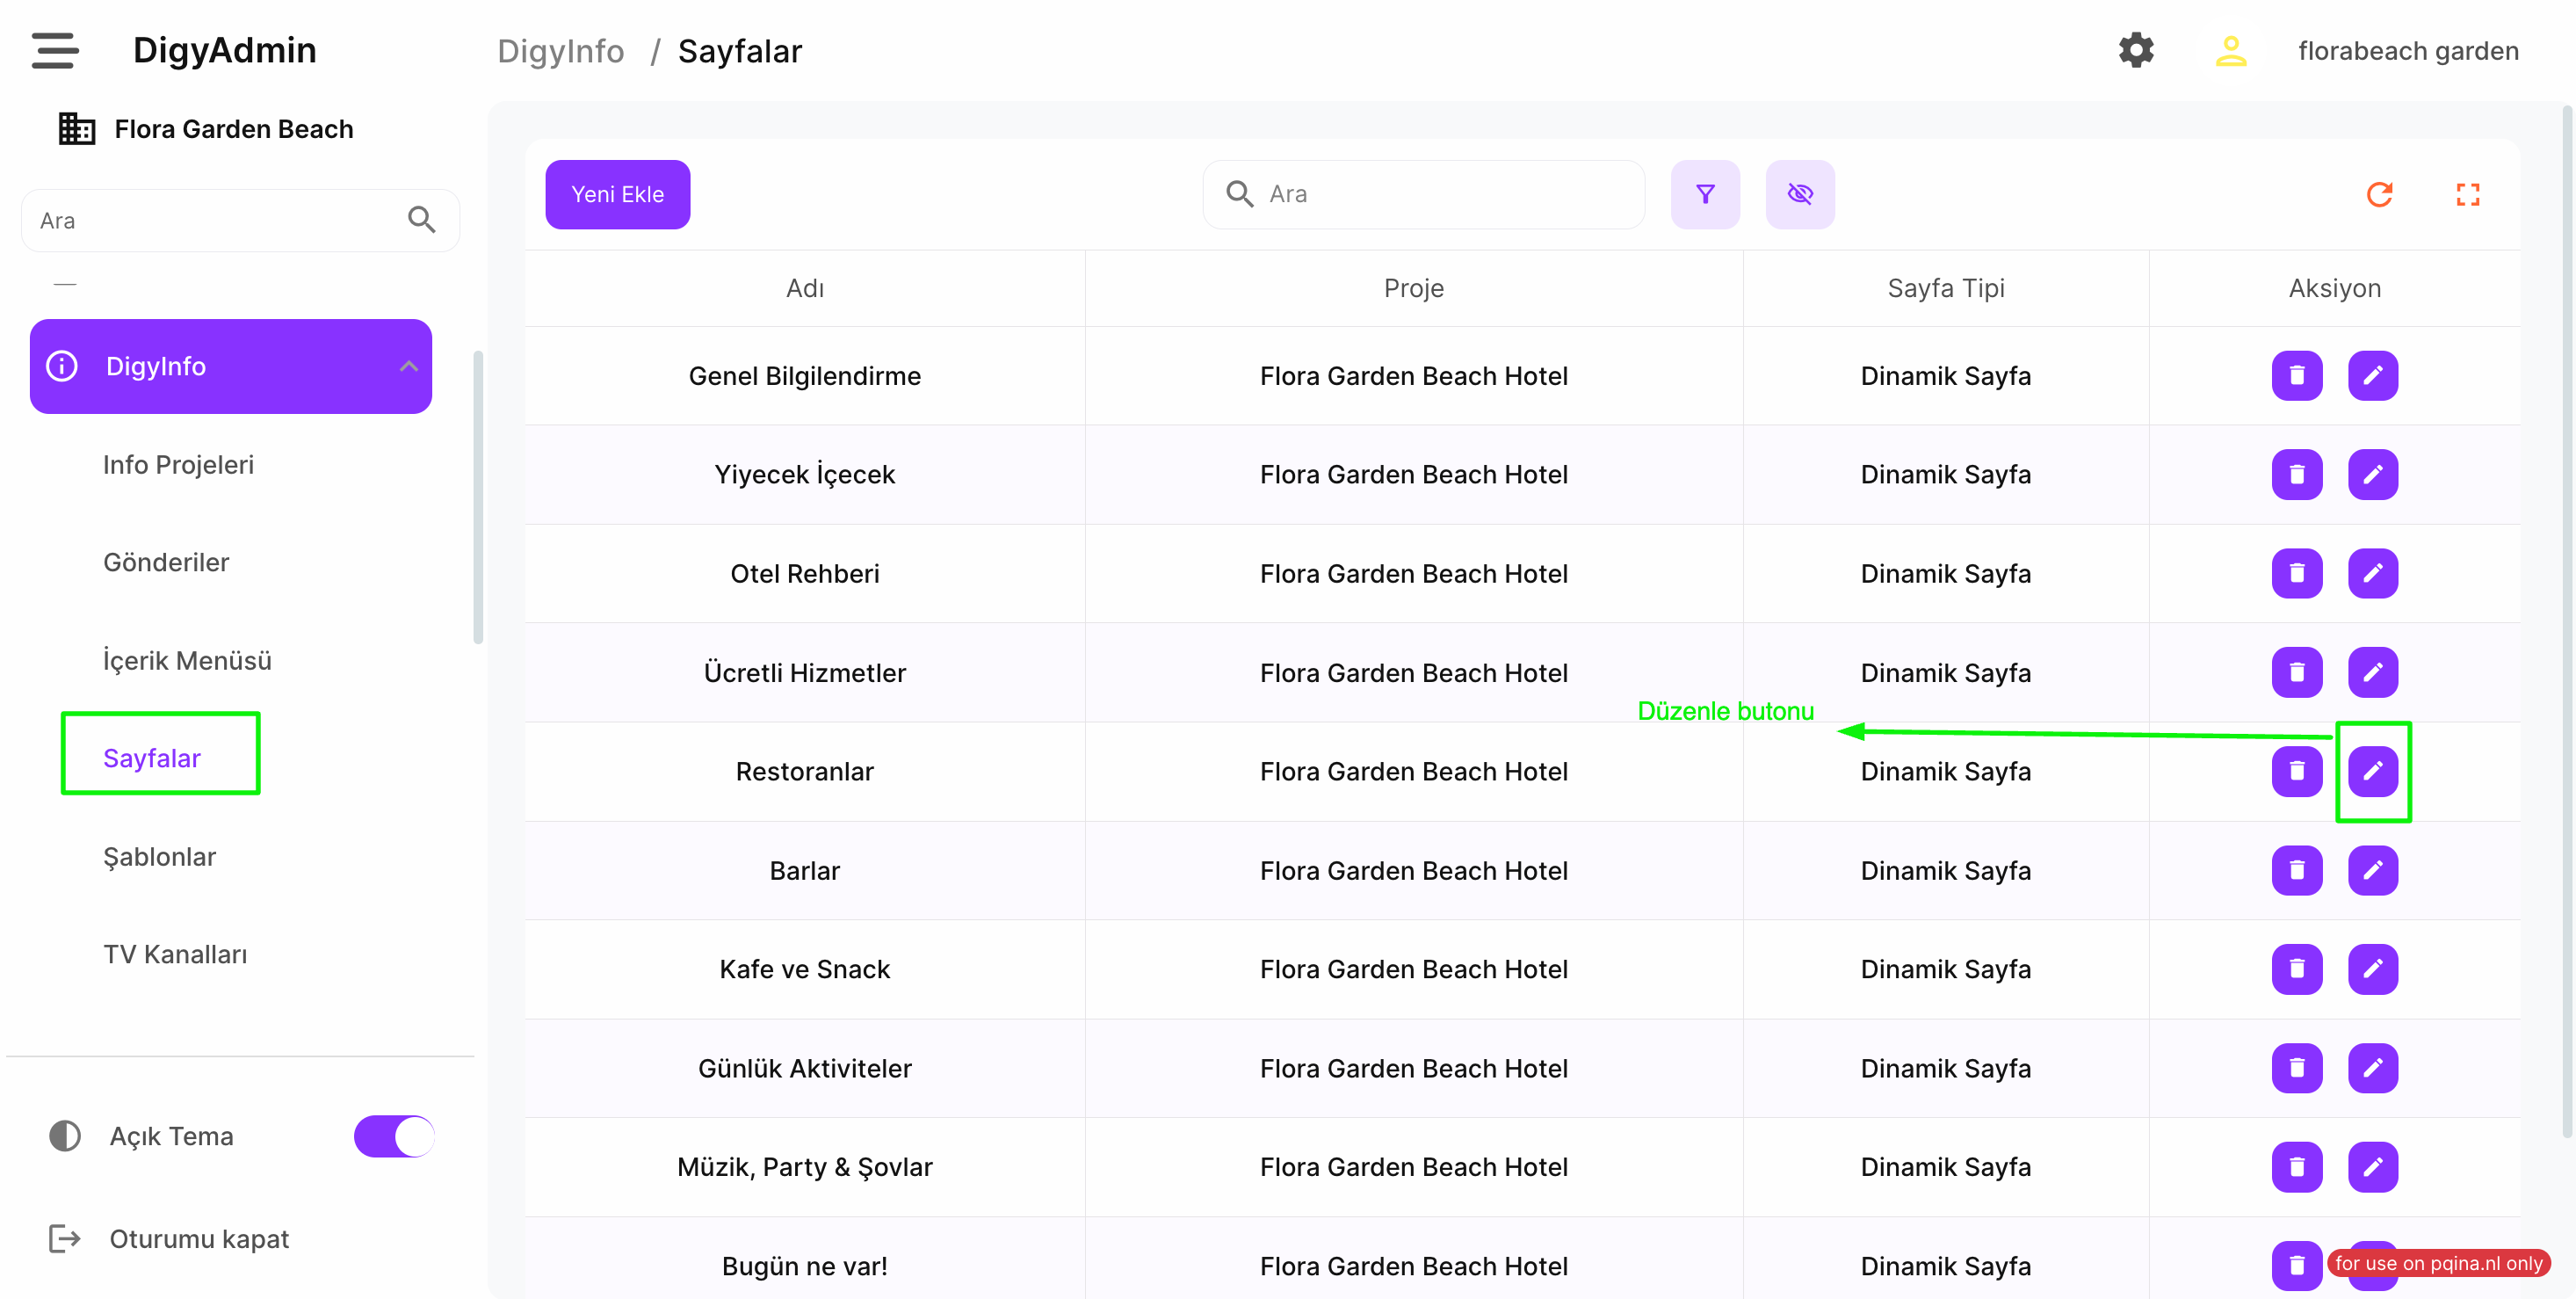
Task: Toggle the Açık Tema switch
Action: (394, 1136)
